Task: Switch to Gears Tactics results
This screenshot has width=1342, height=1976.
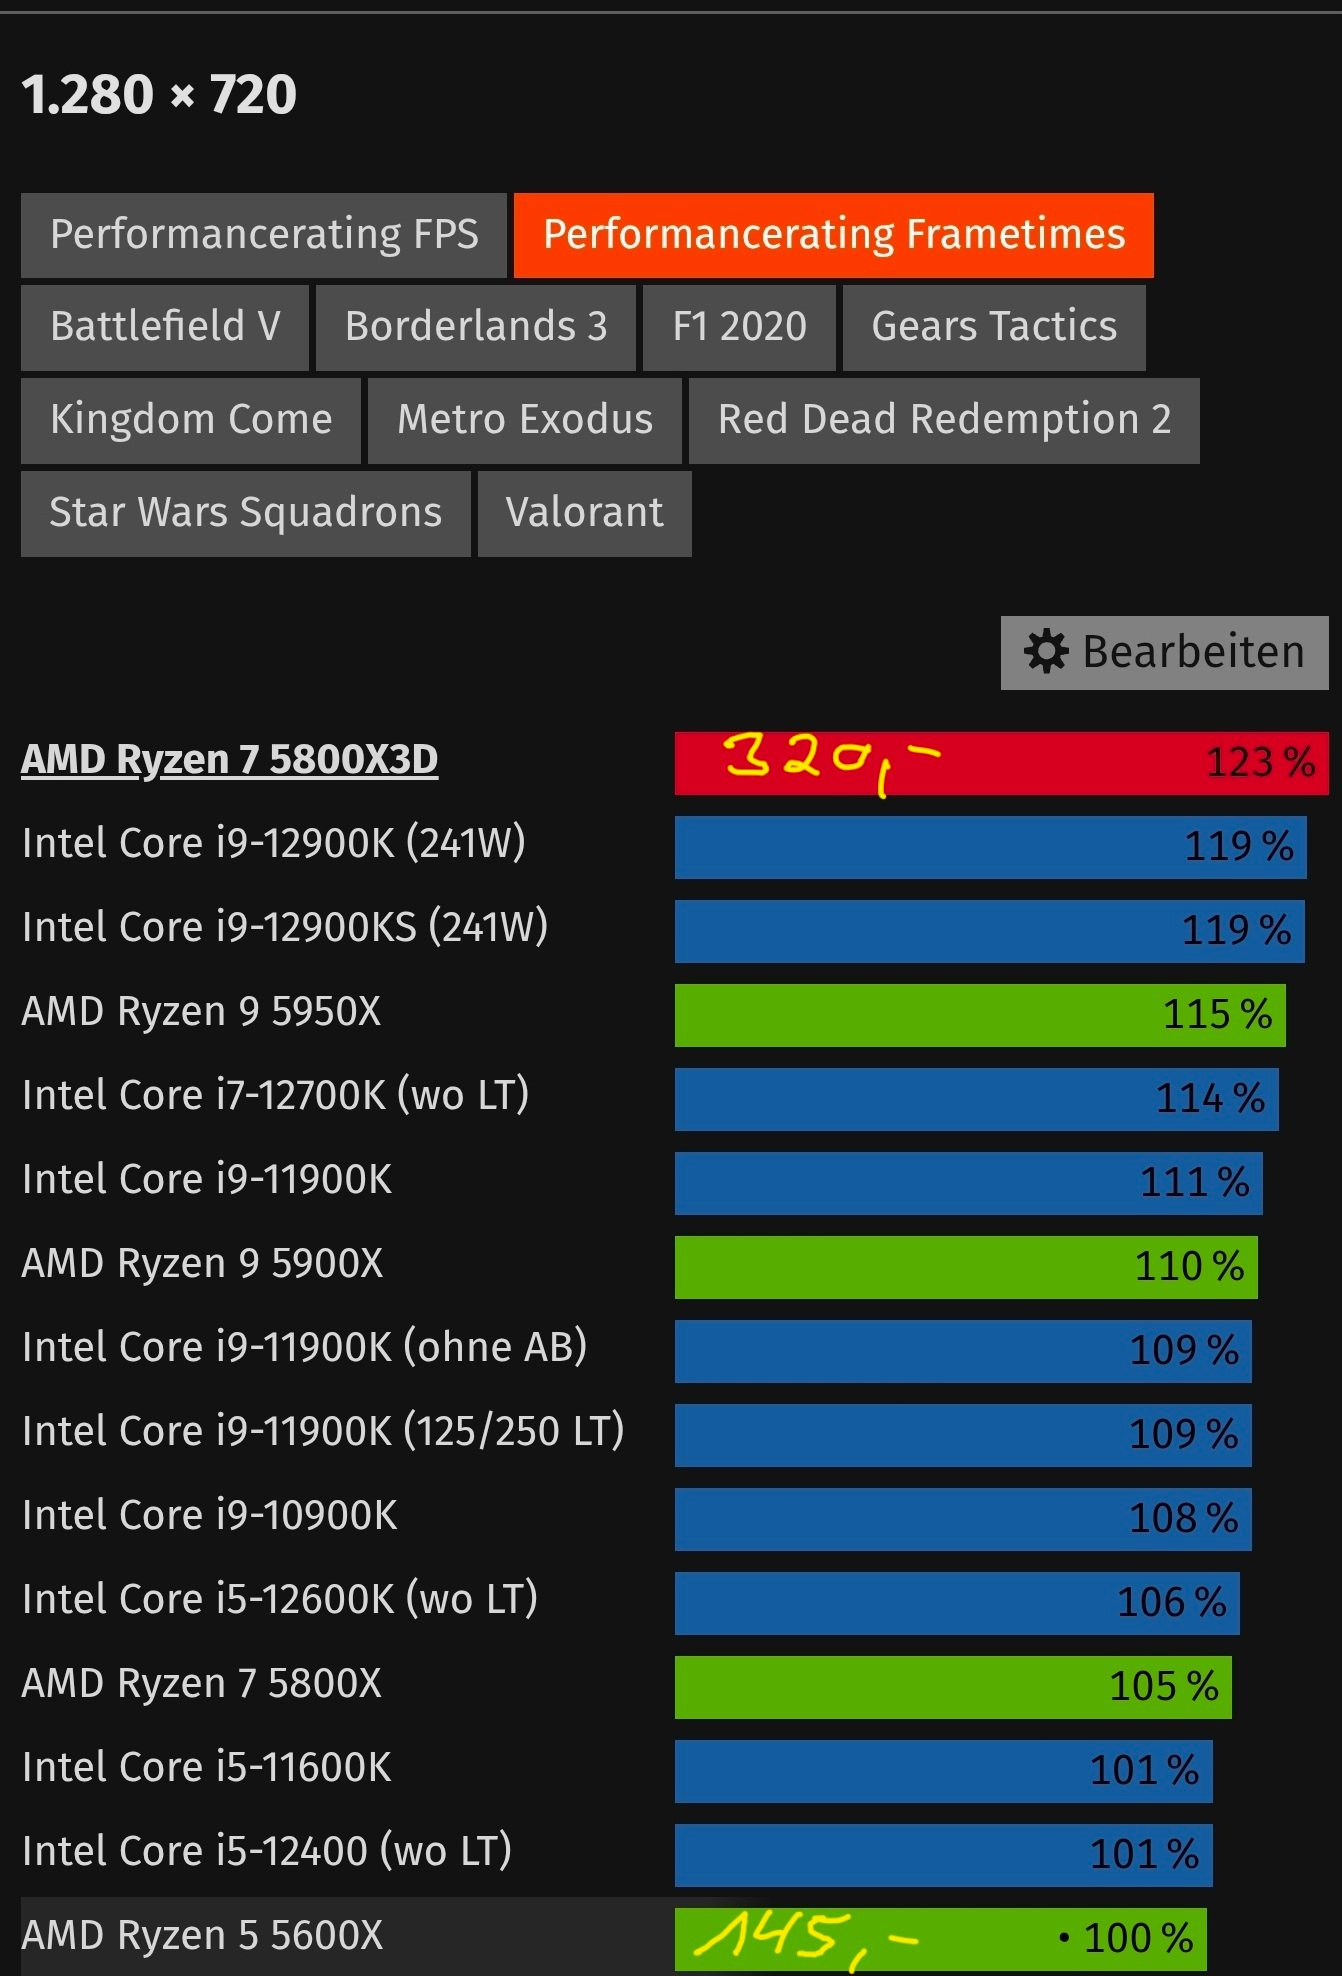Action: (x=994, y=327)
